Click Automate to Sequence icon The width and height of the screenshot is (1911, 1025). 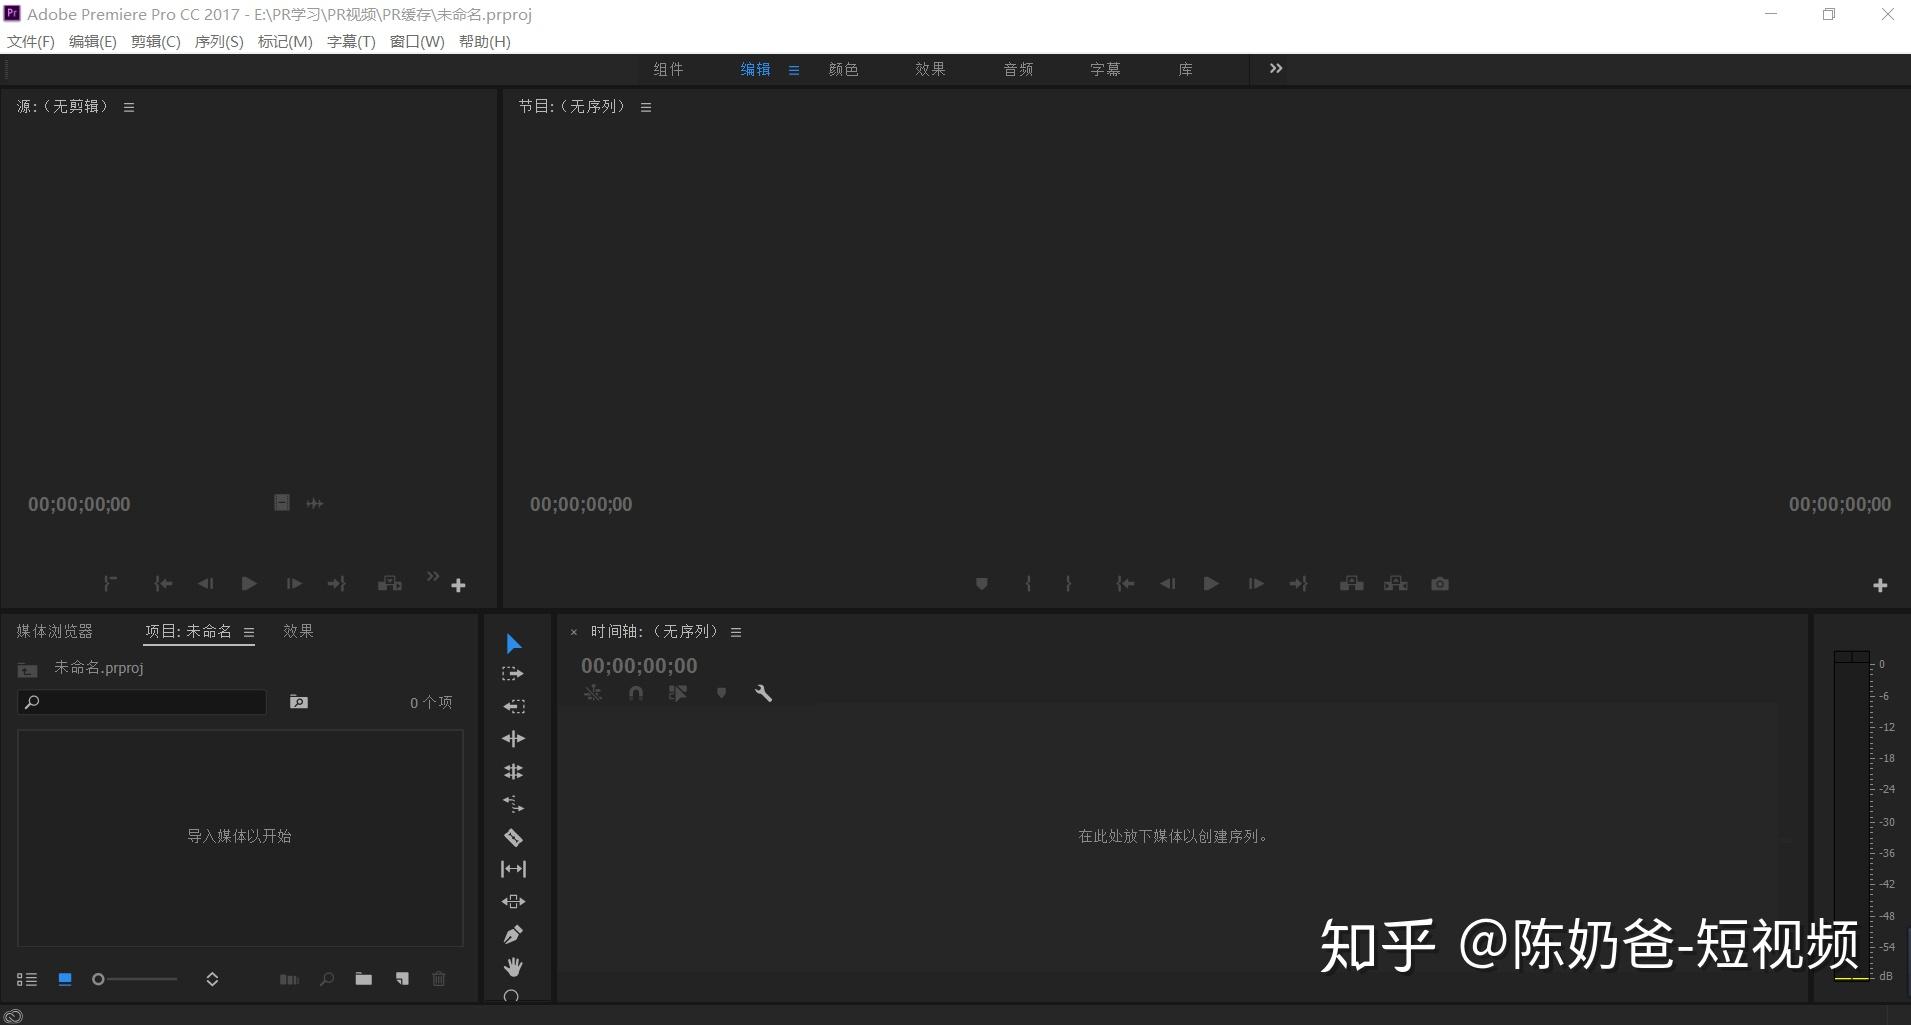289,979
